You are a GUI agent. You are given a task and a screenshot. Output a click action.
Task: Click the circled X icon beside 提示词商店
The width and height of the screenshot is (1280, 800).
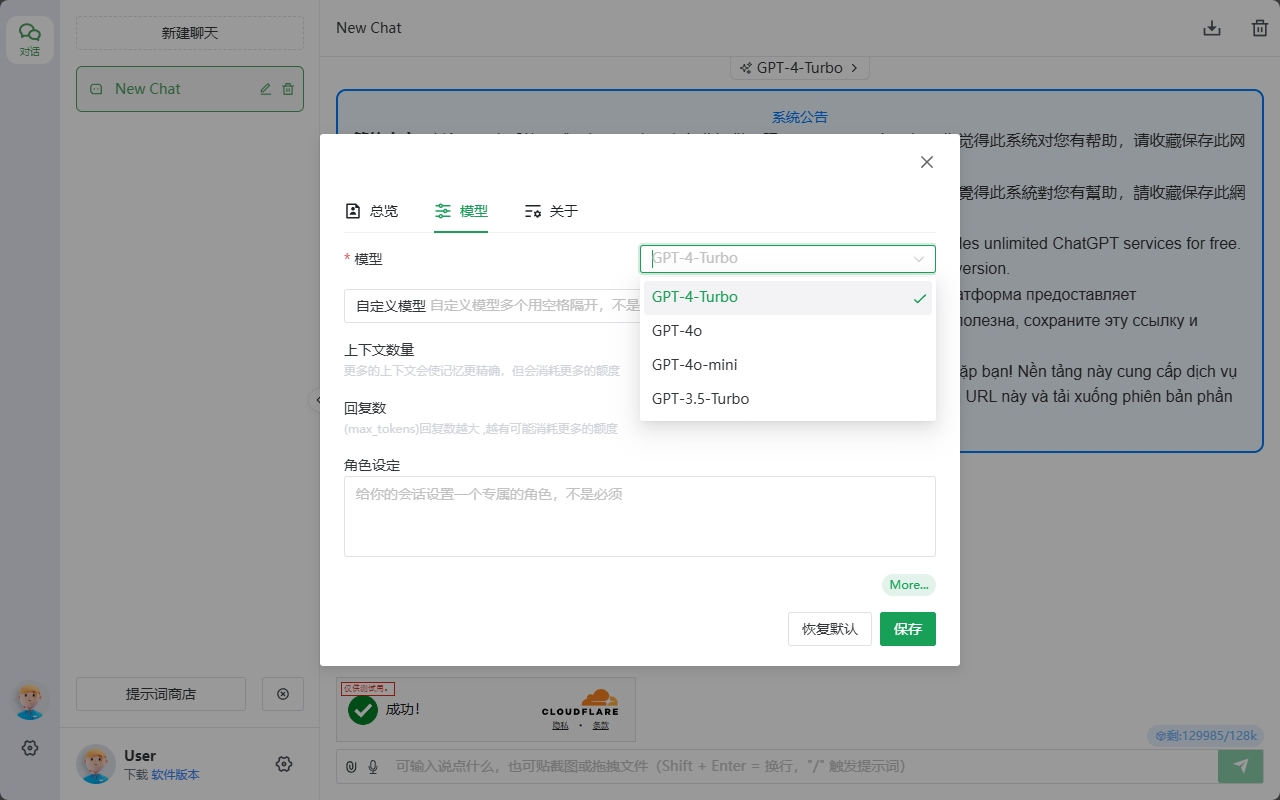(x=283, y=694)
